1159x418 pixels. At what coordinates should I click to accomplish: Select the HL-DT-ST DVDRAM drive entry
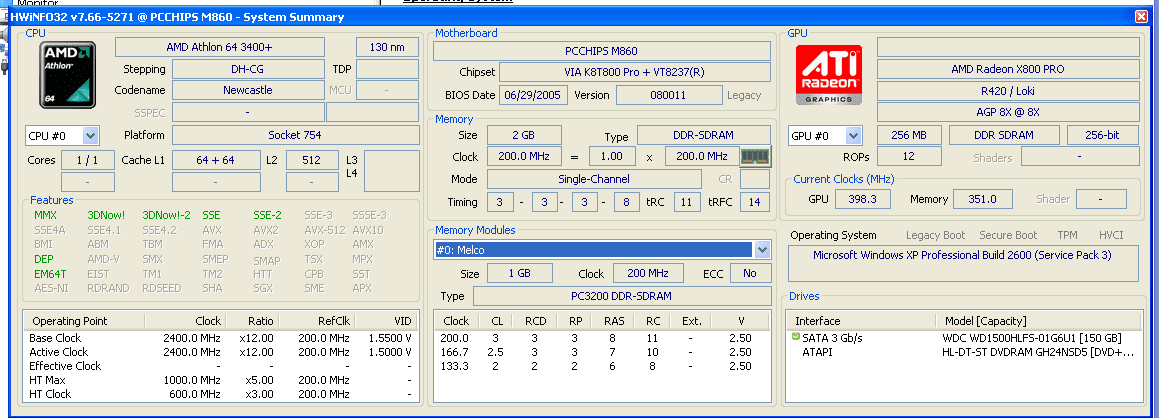pos(963,352)
